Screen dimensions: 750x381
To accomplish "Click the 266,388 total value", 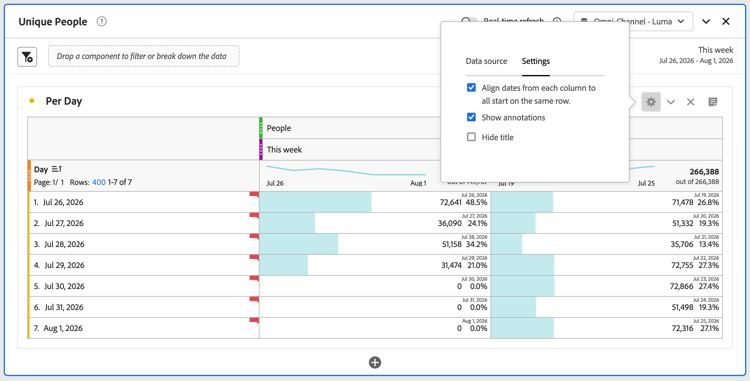I will 704,172.
